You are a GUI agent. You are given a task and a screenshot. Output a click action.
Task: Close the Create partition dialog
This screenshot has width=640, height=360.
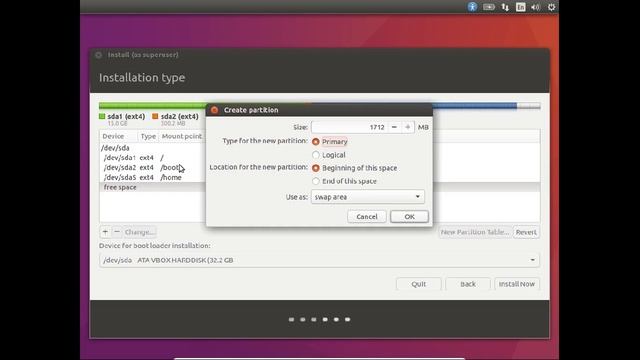click(x=215, y=110)
